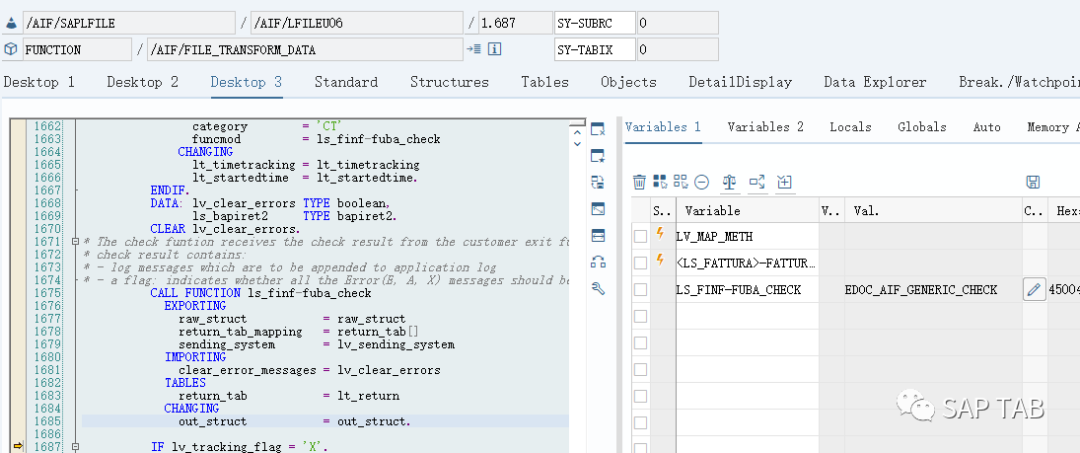The width and height of the screenshot is (1080, 453).
Task: Click in the SY-SUBRC value field
Action: click(x=678, y=23)
